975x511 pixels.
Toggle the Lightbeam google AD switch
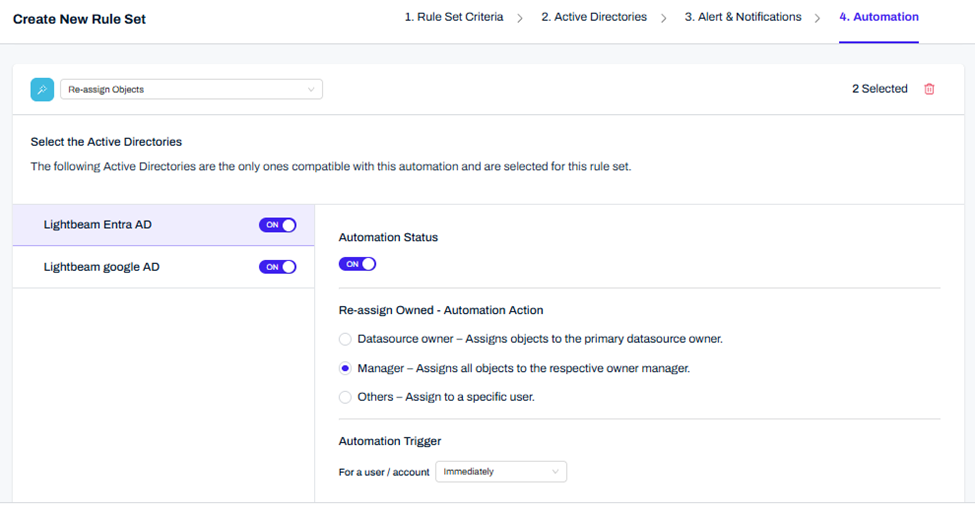point(278,267)
